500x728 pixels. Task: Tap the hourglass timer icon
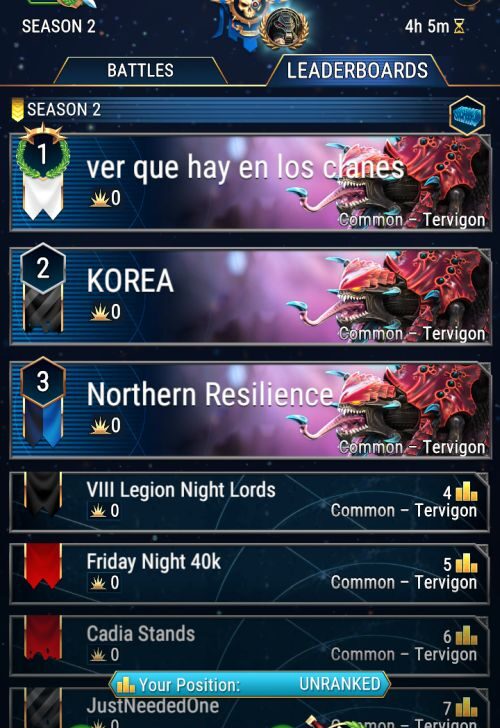459,26
